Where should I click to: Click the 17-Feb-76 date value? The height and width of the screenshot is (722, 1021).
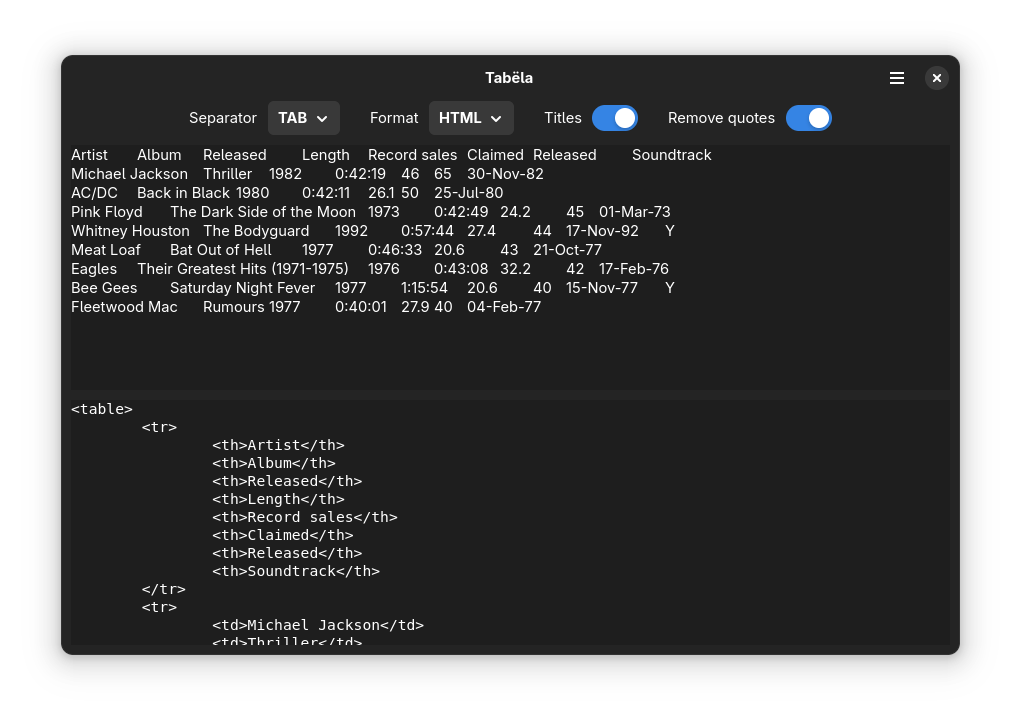634,269
